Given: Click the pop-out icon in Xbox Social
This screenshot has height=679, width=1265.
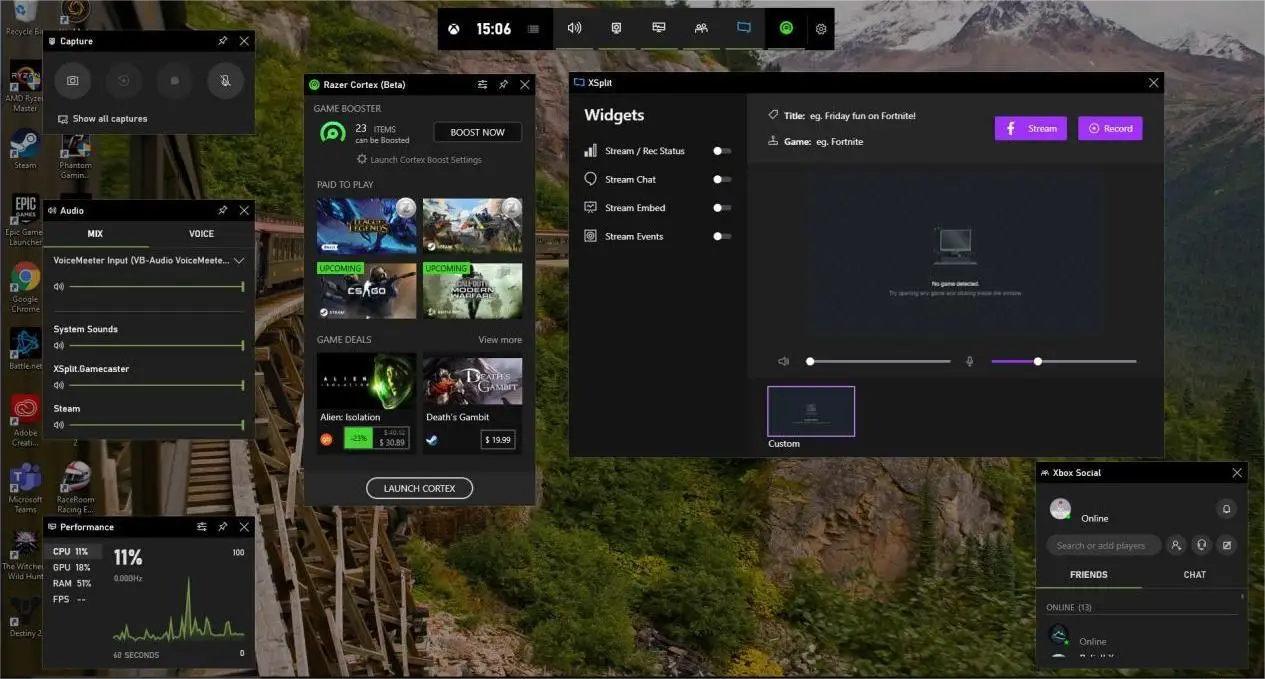Looking at the screenshot, I should pyautogui.click(x=1227, y=545).
